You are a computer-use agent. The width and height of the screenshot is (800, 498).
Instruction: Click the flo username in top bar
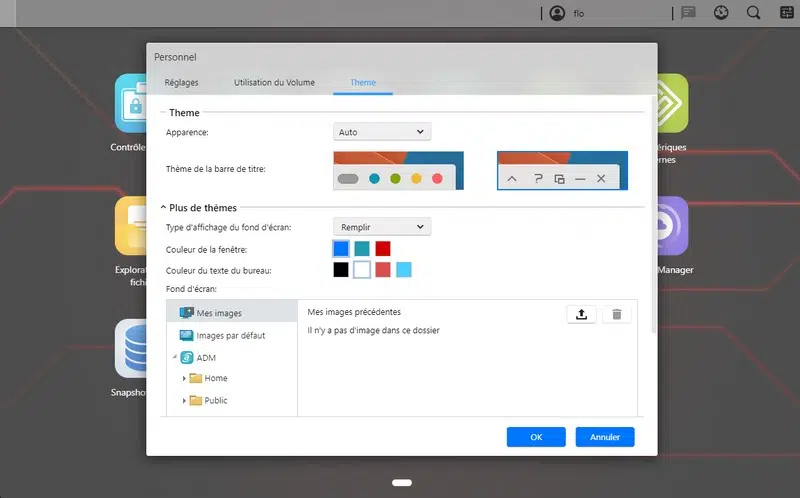coord(579,14)
